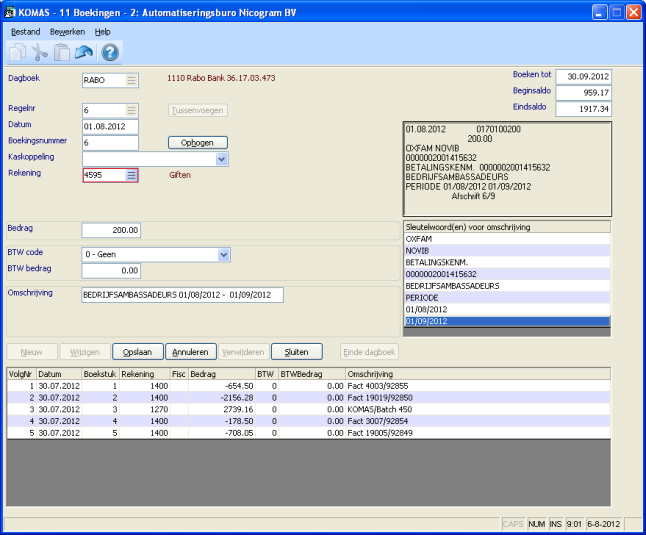Click the Boekstuk column header
Viewport: 646px width, 535px height.
coord(101,374)
